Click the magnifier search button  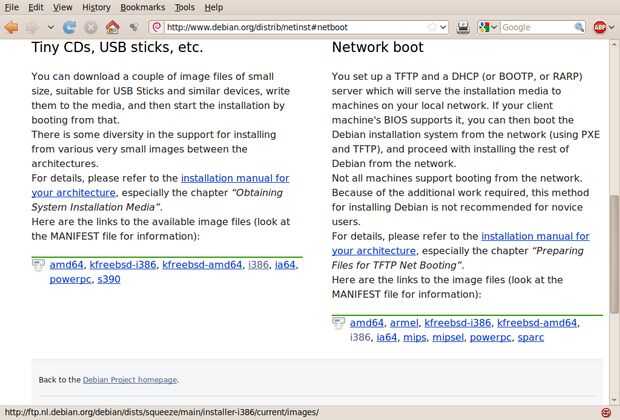(579, 27)
